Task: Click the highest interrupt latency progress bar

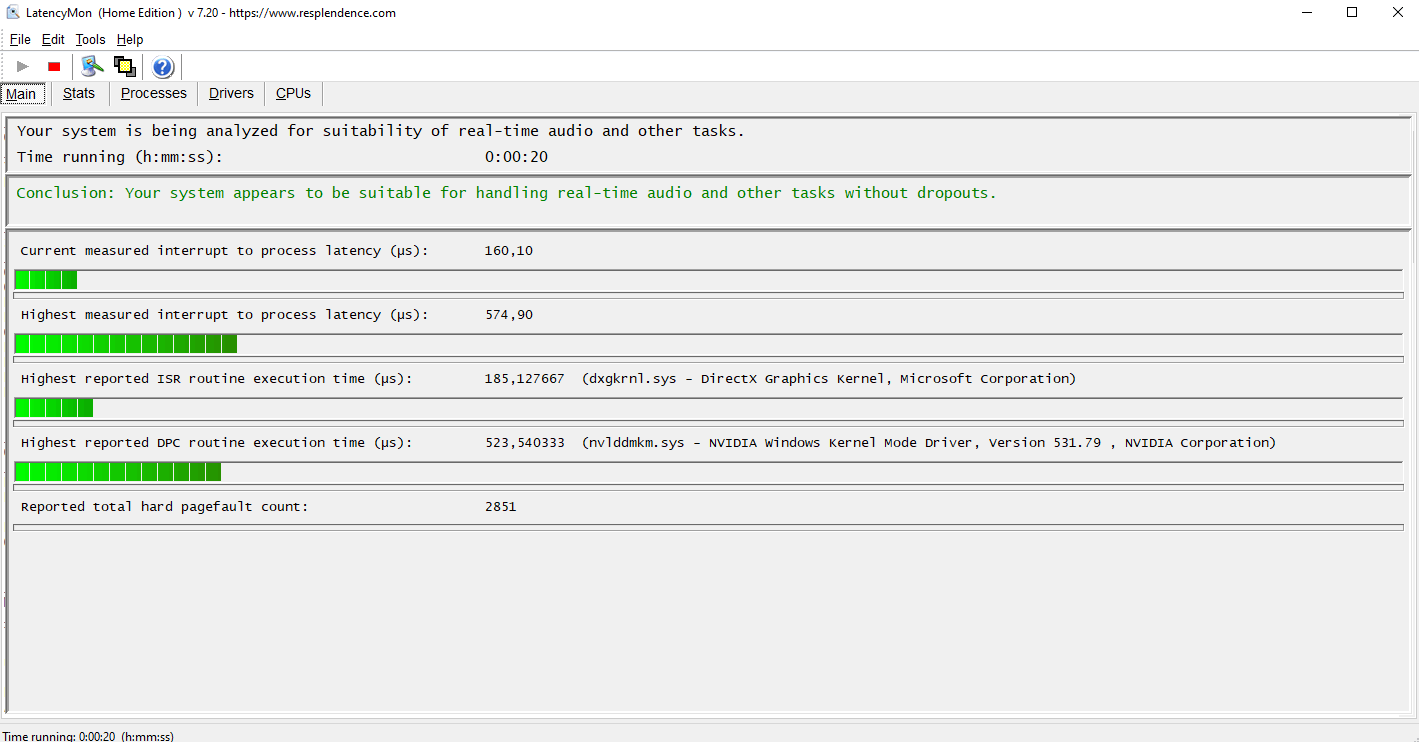Action: [708, 344]
